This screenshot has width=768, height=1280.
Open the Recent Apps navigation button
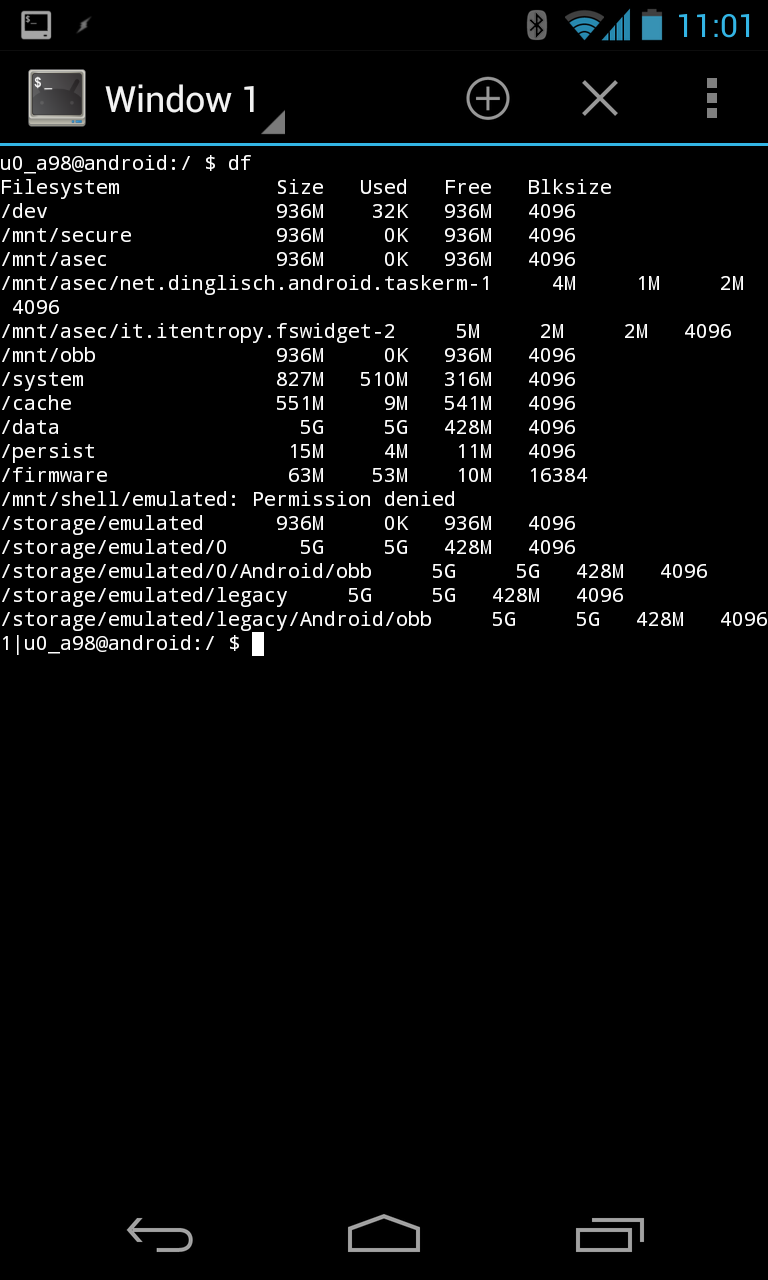[609, 1235]
